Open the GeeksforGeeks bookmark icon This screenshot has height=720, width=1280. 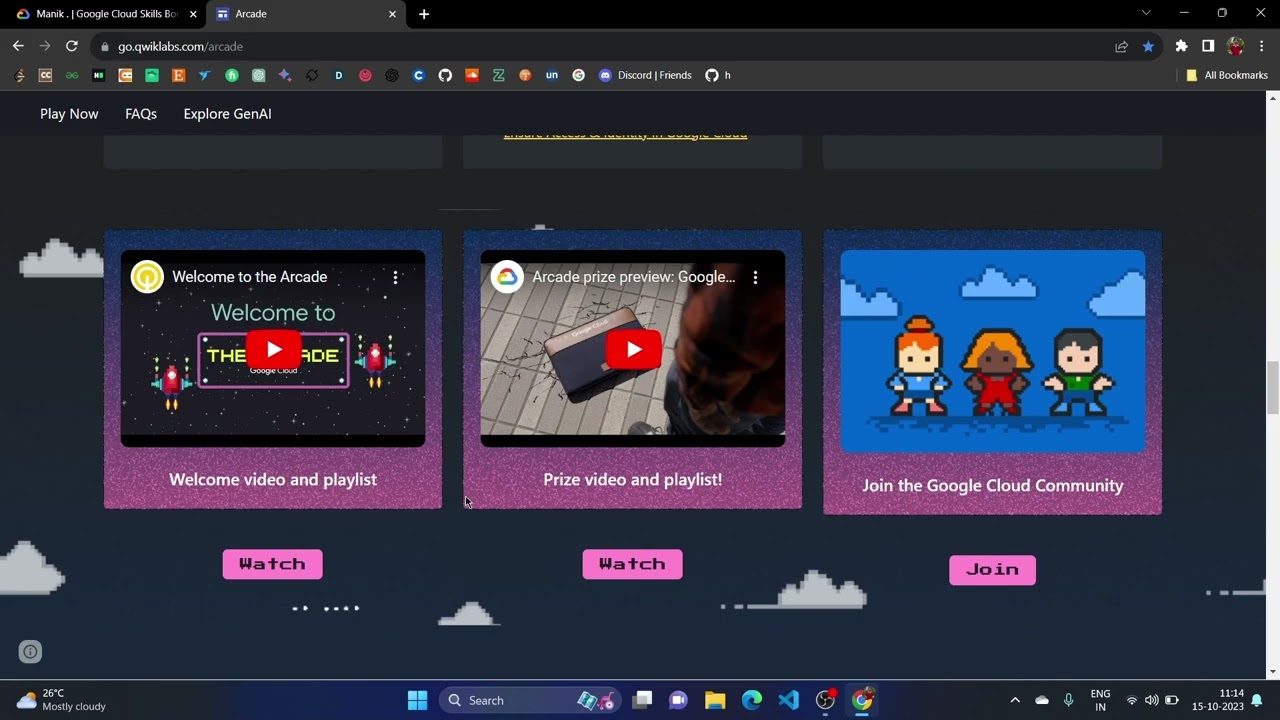[x=72, y=75]
